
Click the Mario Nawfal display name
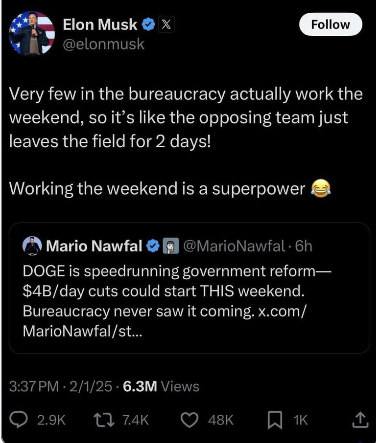coord(94,246)
